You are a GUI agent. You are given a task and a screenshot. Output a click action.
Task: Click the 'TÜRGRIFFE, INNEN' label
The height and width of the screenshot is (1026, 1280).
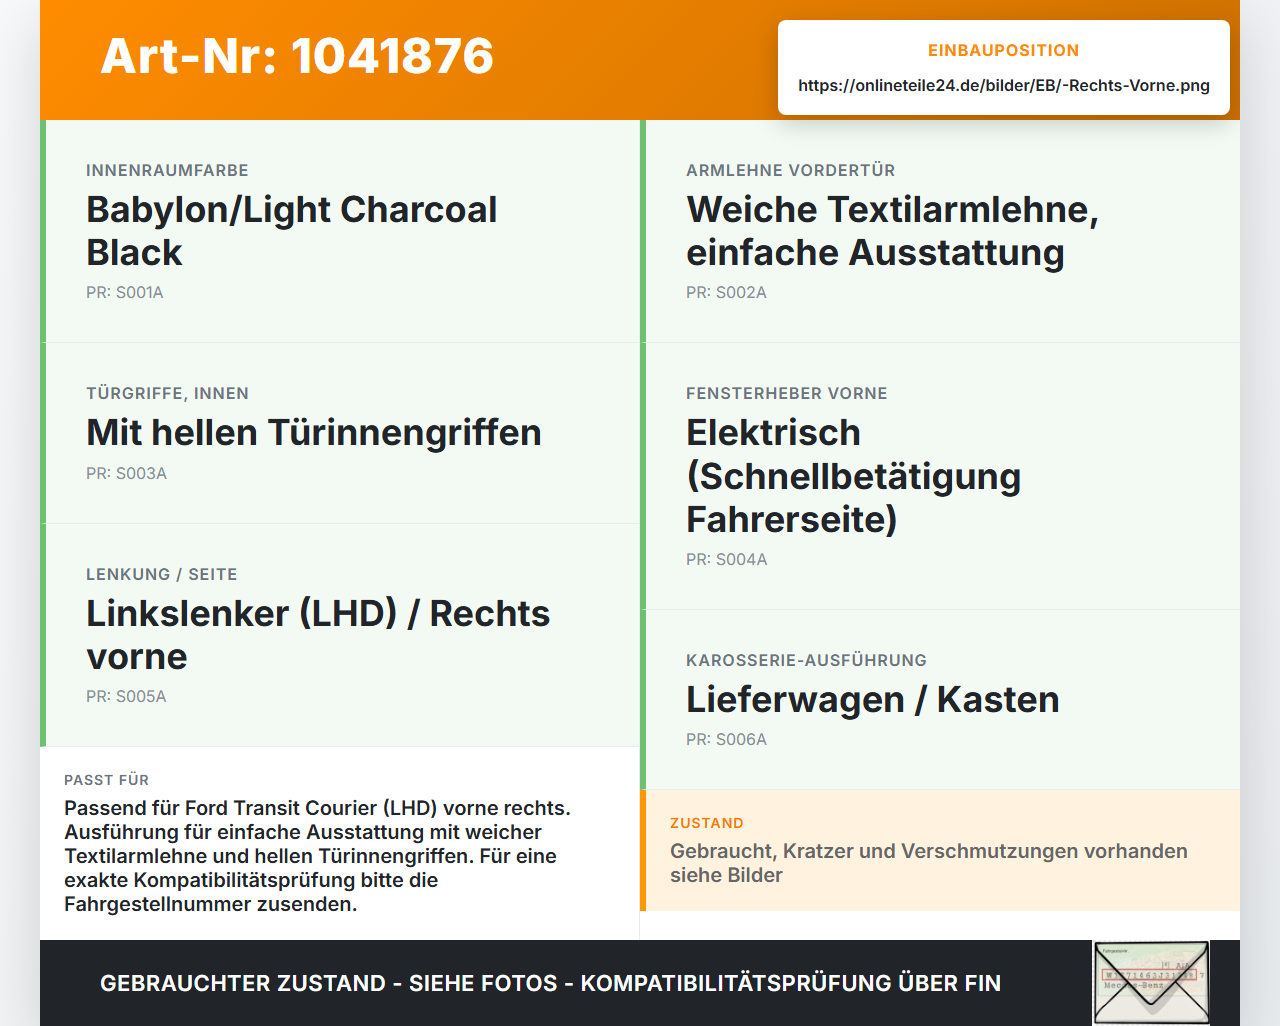click(x=167, y=393)
